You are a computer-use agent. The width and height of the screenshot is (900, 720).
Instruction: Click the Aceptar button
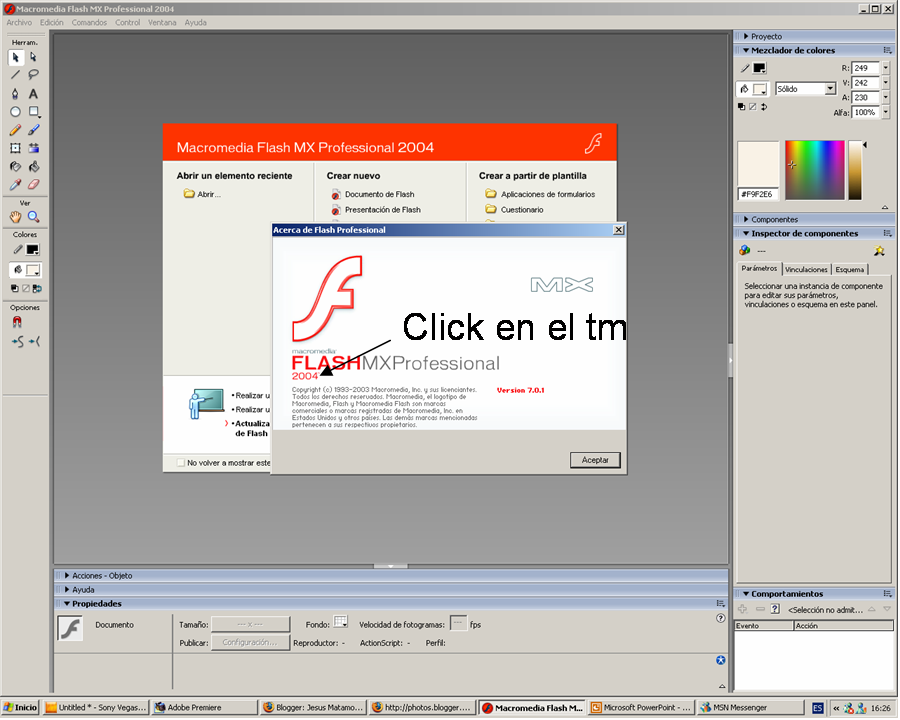click(596, 460)
